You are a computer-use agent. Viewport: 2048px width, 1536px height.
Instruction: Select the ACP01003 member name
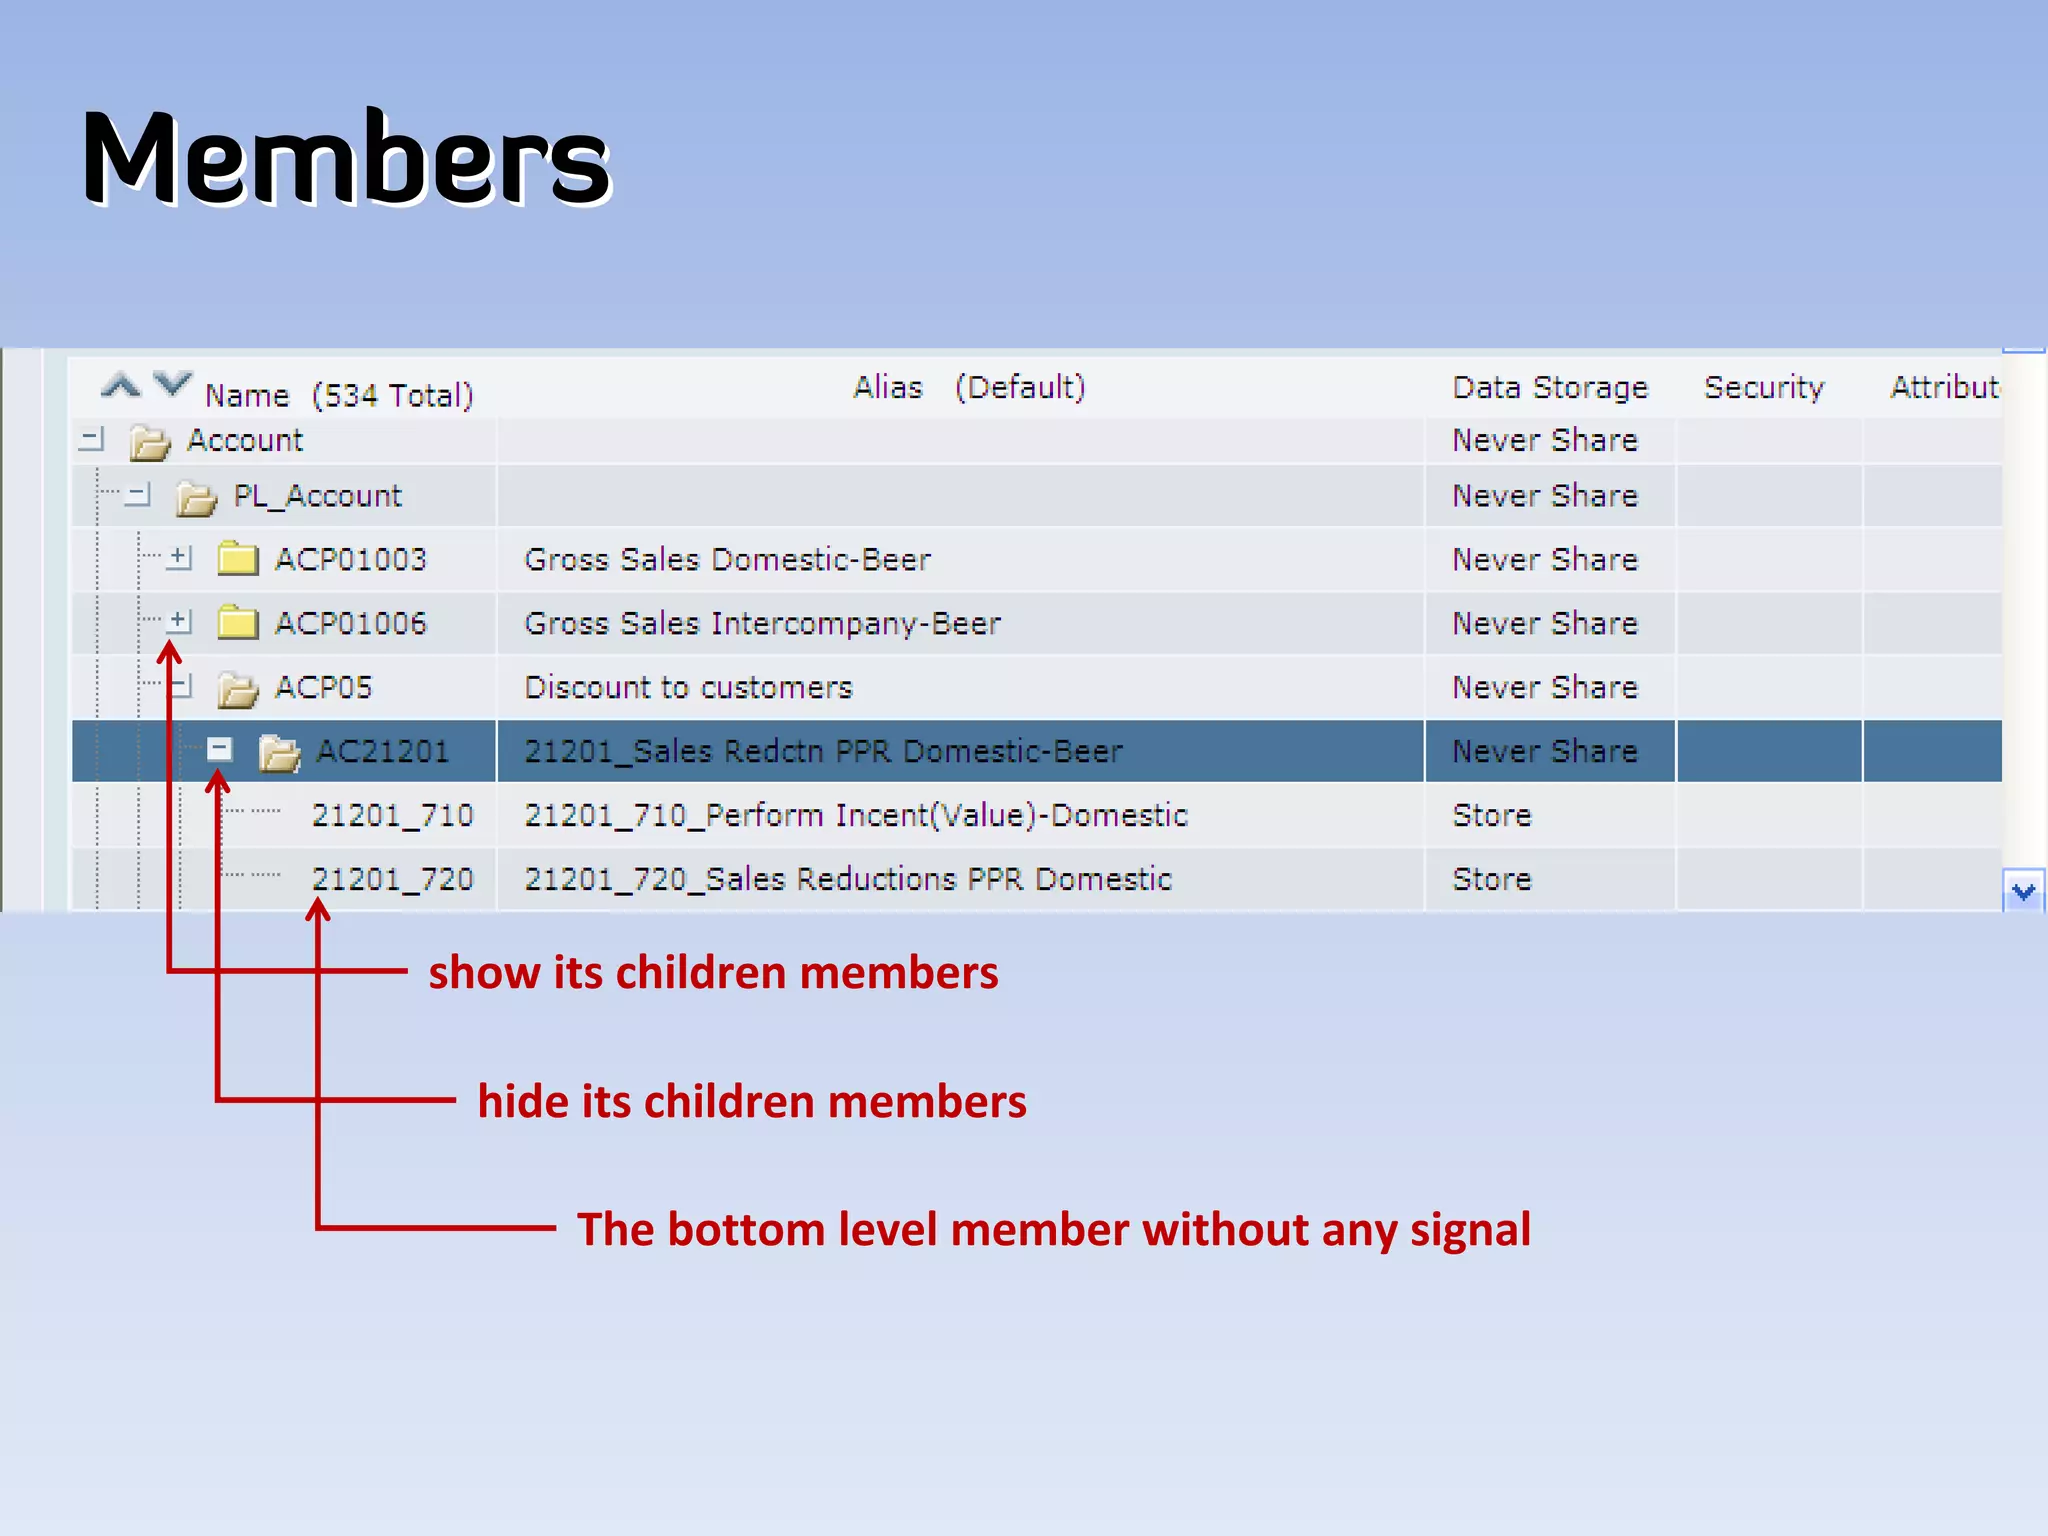point(351,559)
